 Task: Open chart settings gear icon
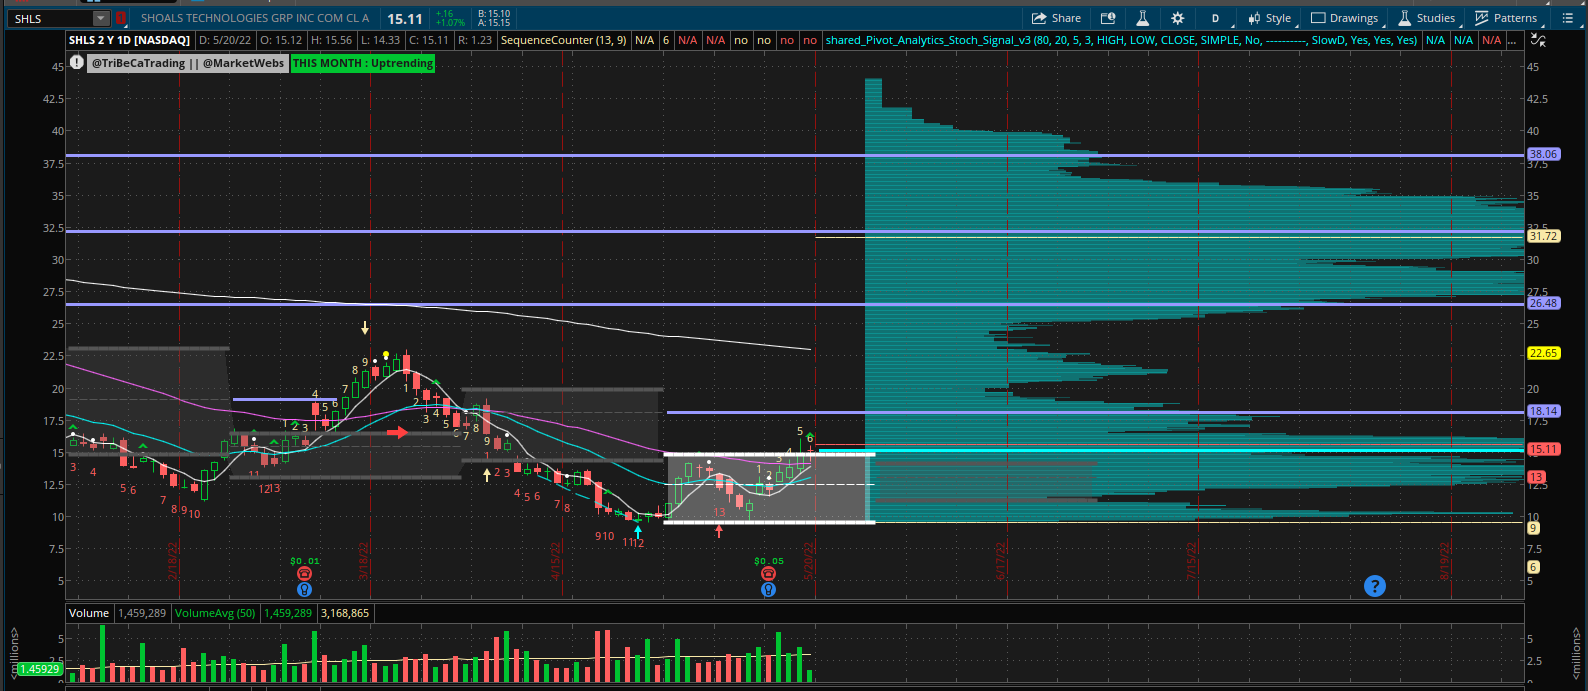click(x=1178, y=18)
